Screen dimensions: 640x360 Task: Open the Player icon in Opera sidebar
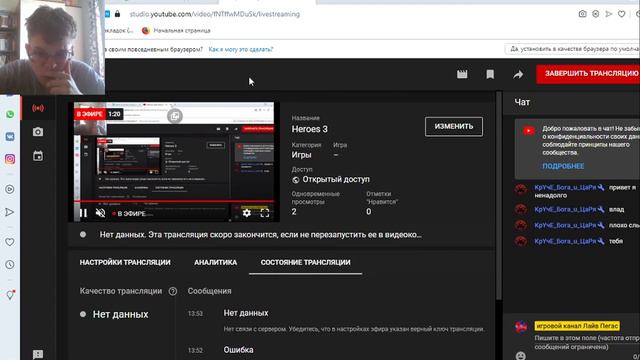10,189
